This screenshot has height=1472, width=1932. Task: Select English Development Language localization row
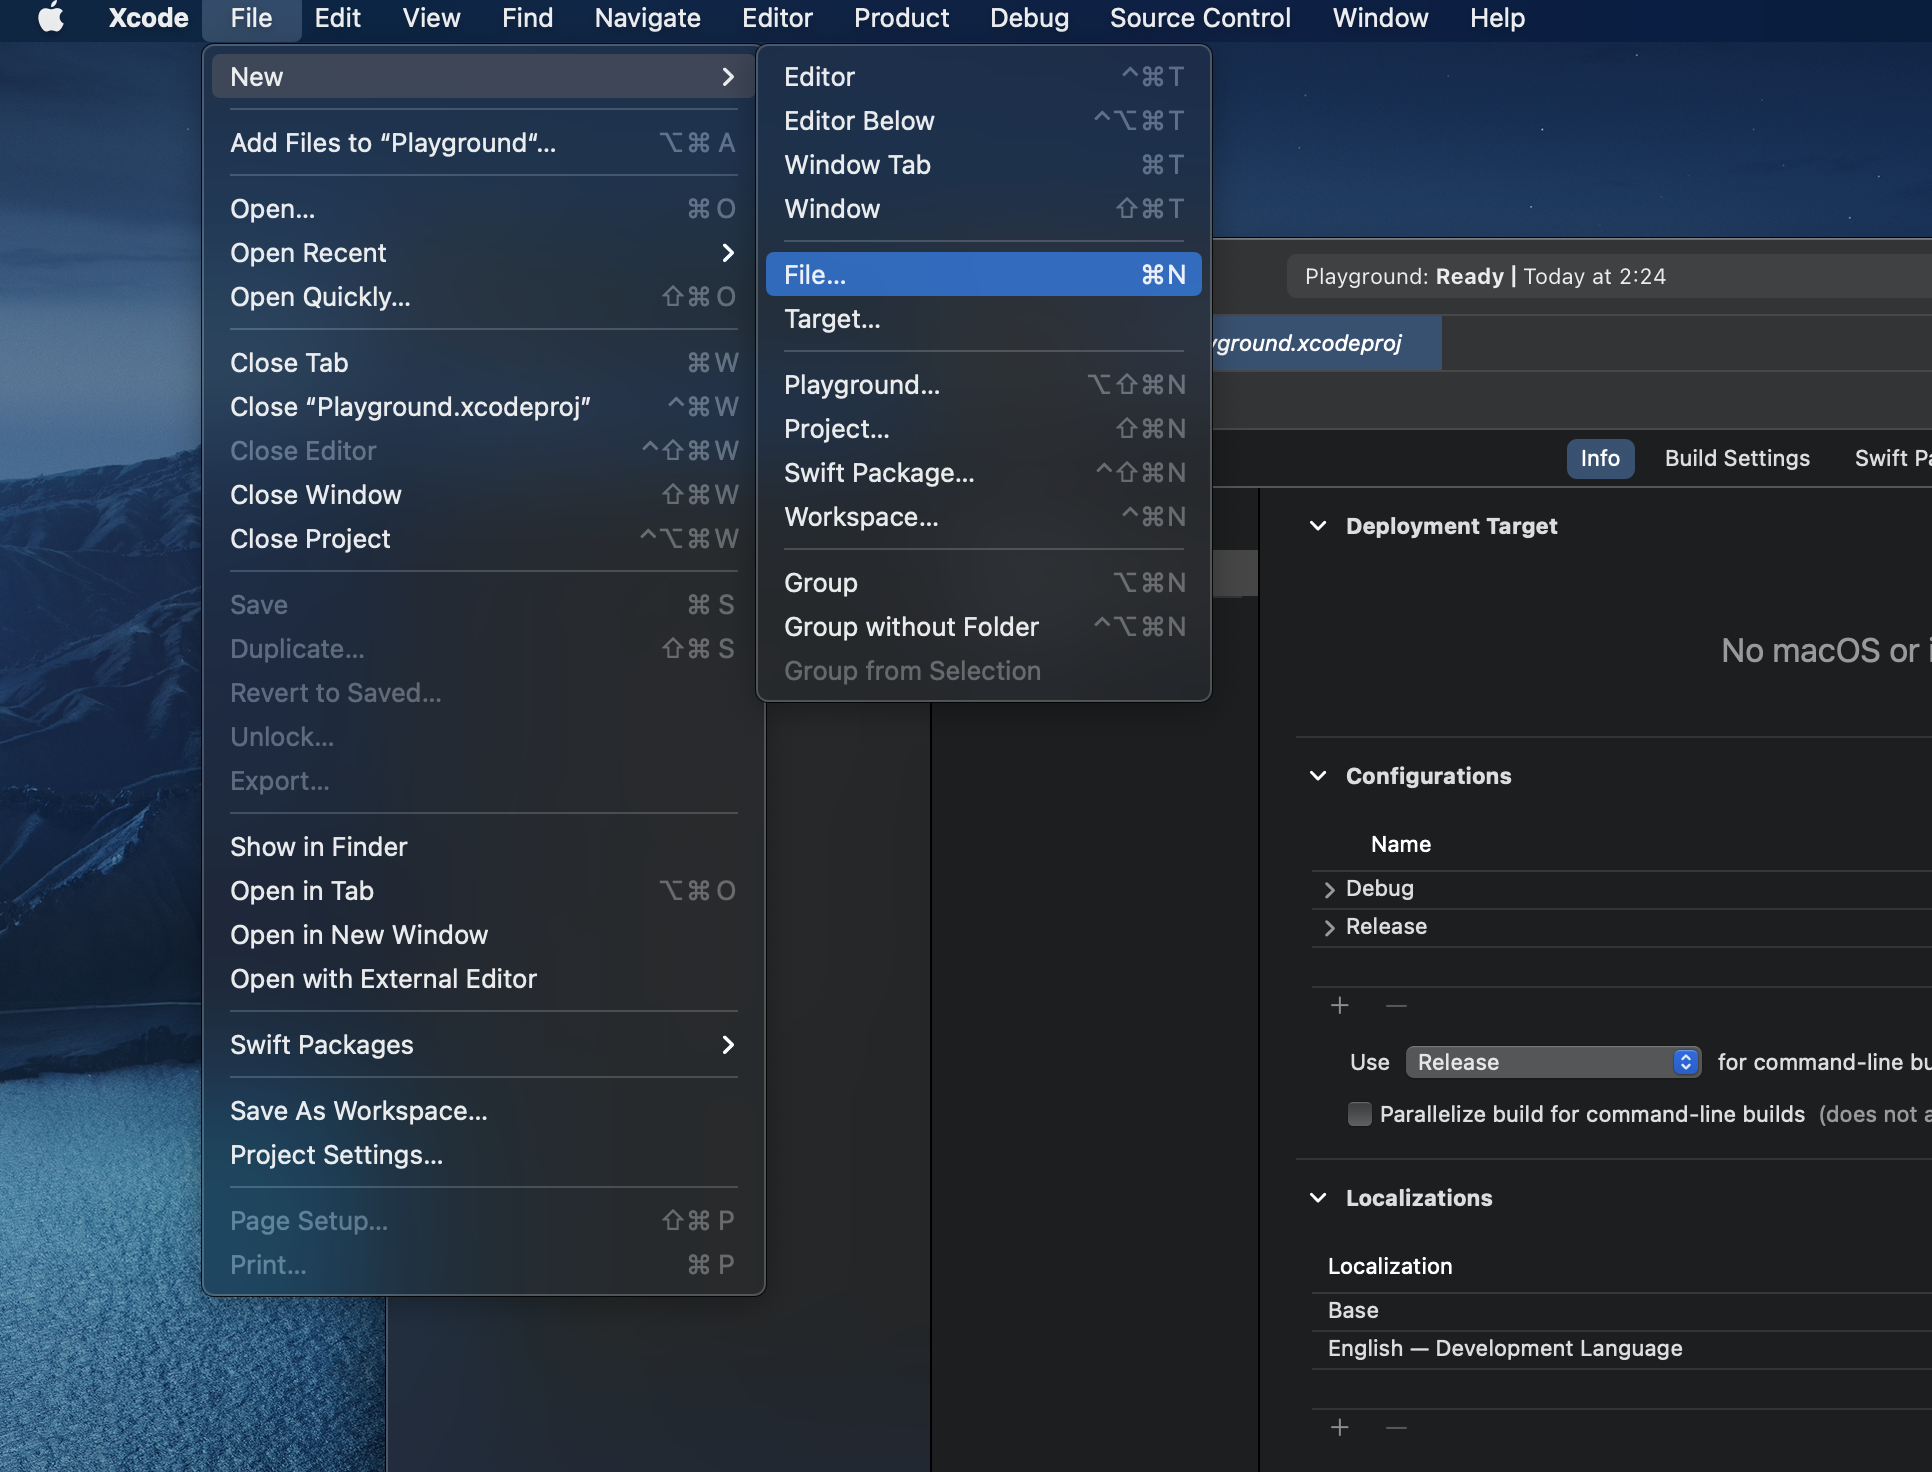tap(1504, 1348)
